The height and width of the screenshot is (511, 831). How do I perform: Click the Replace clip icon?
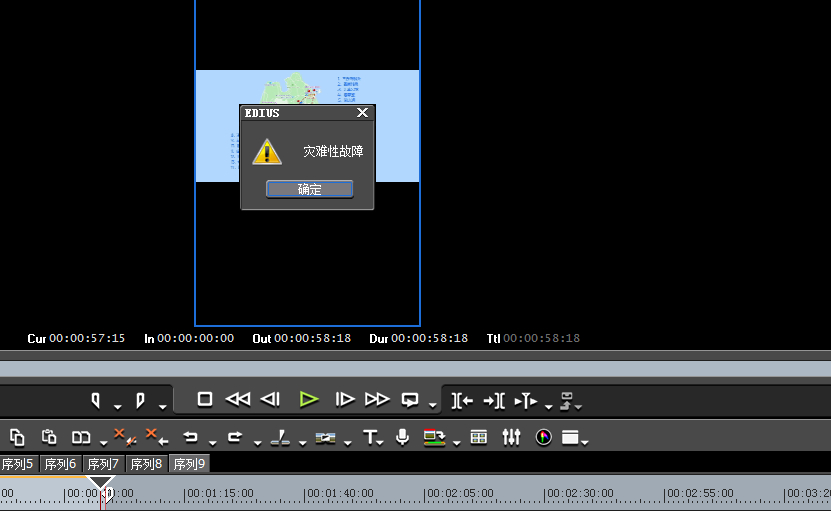coord(81,438)
